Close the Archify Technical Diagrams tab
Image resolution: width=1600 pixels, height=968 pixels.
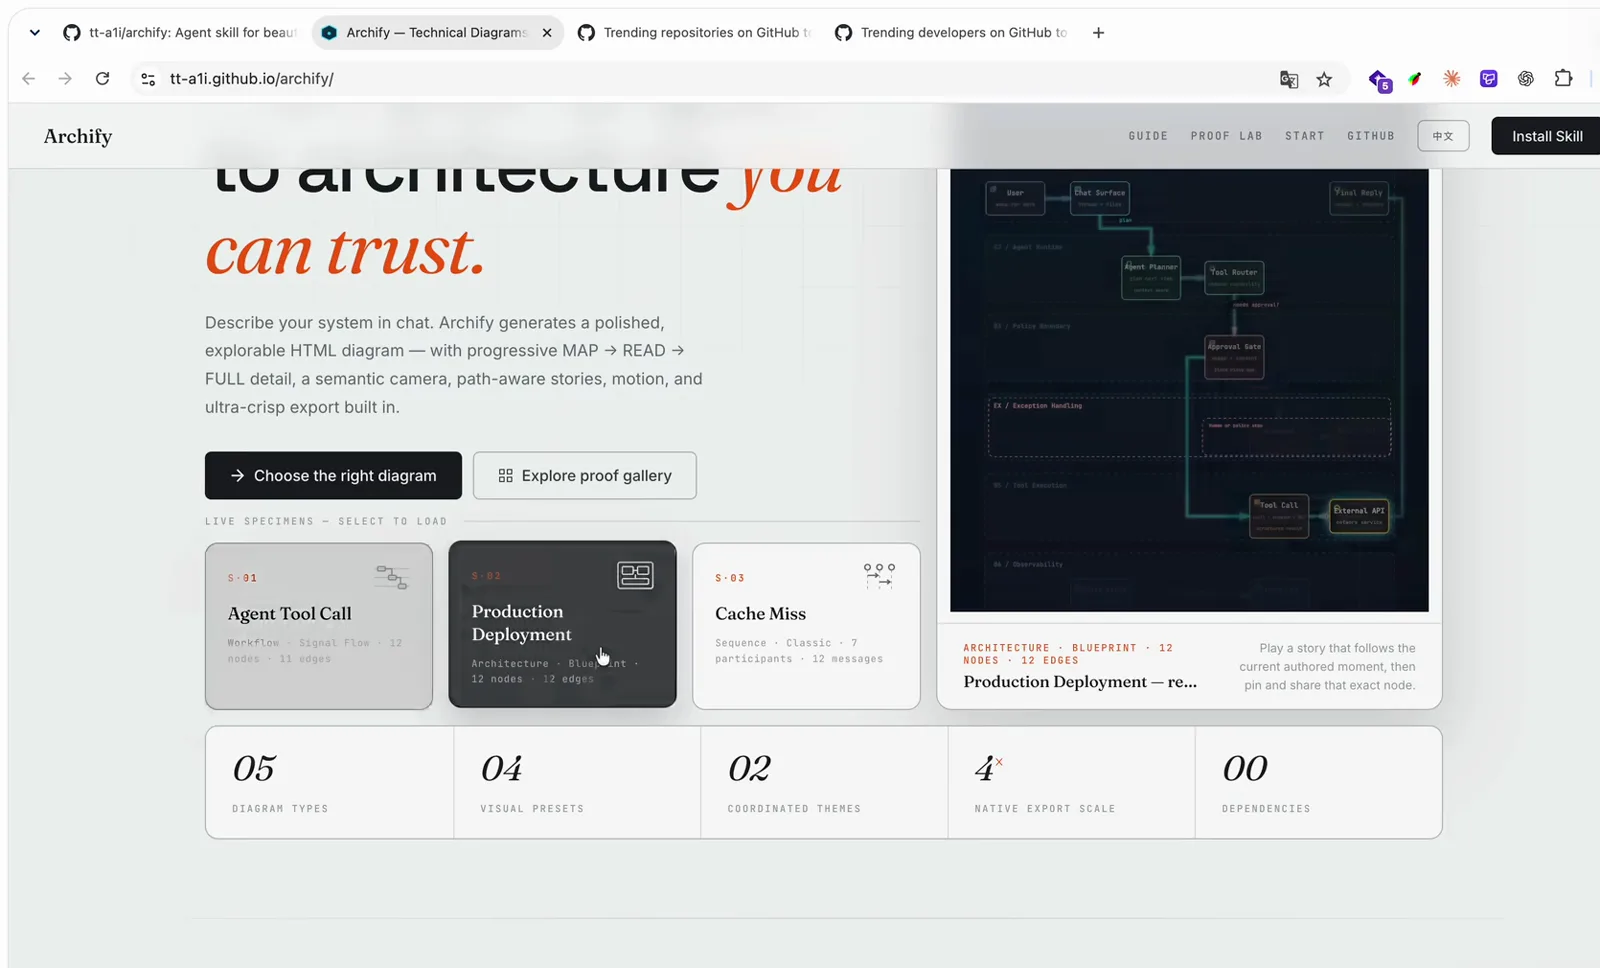pyautogui.click(x=547, y=33)
